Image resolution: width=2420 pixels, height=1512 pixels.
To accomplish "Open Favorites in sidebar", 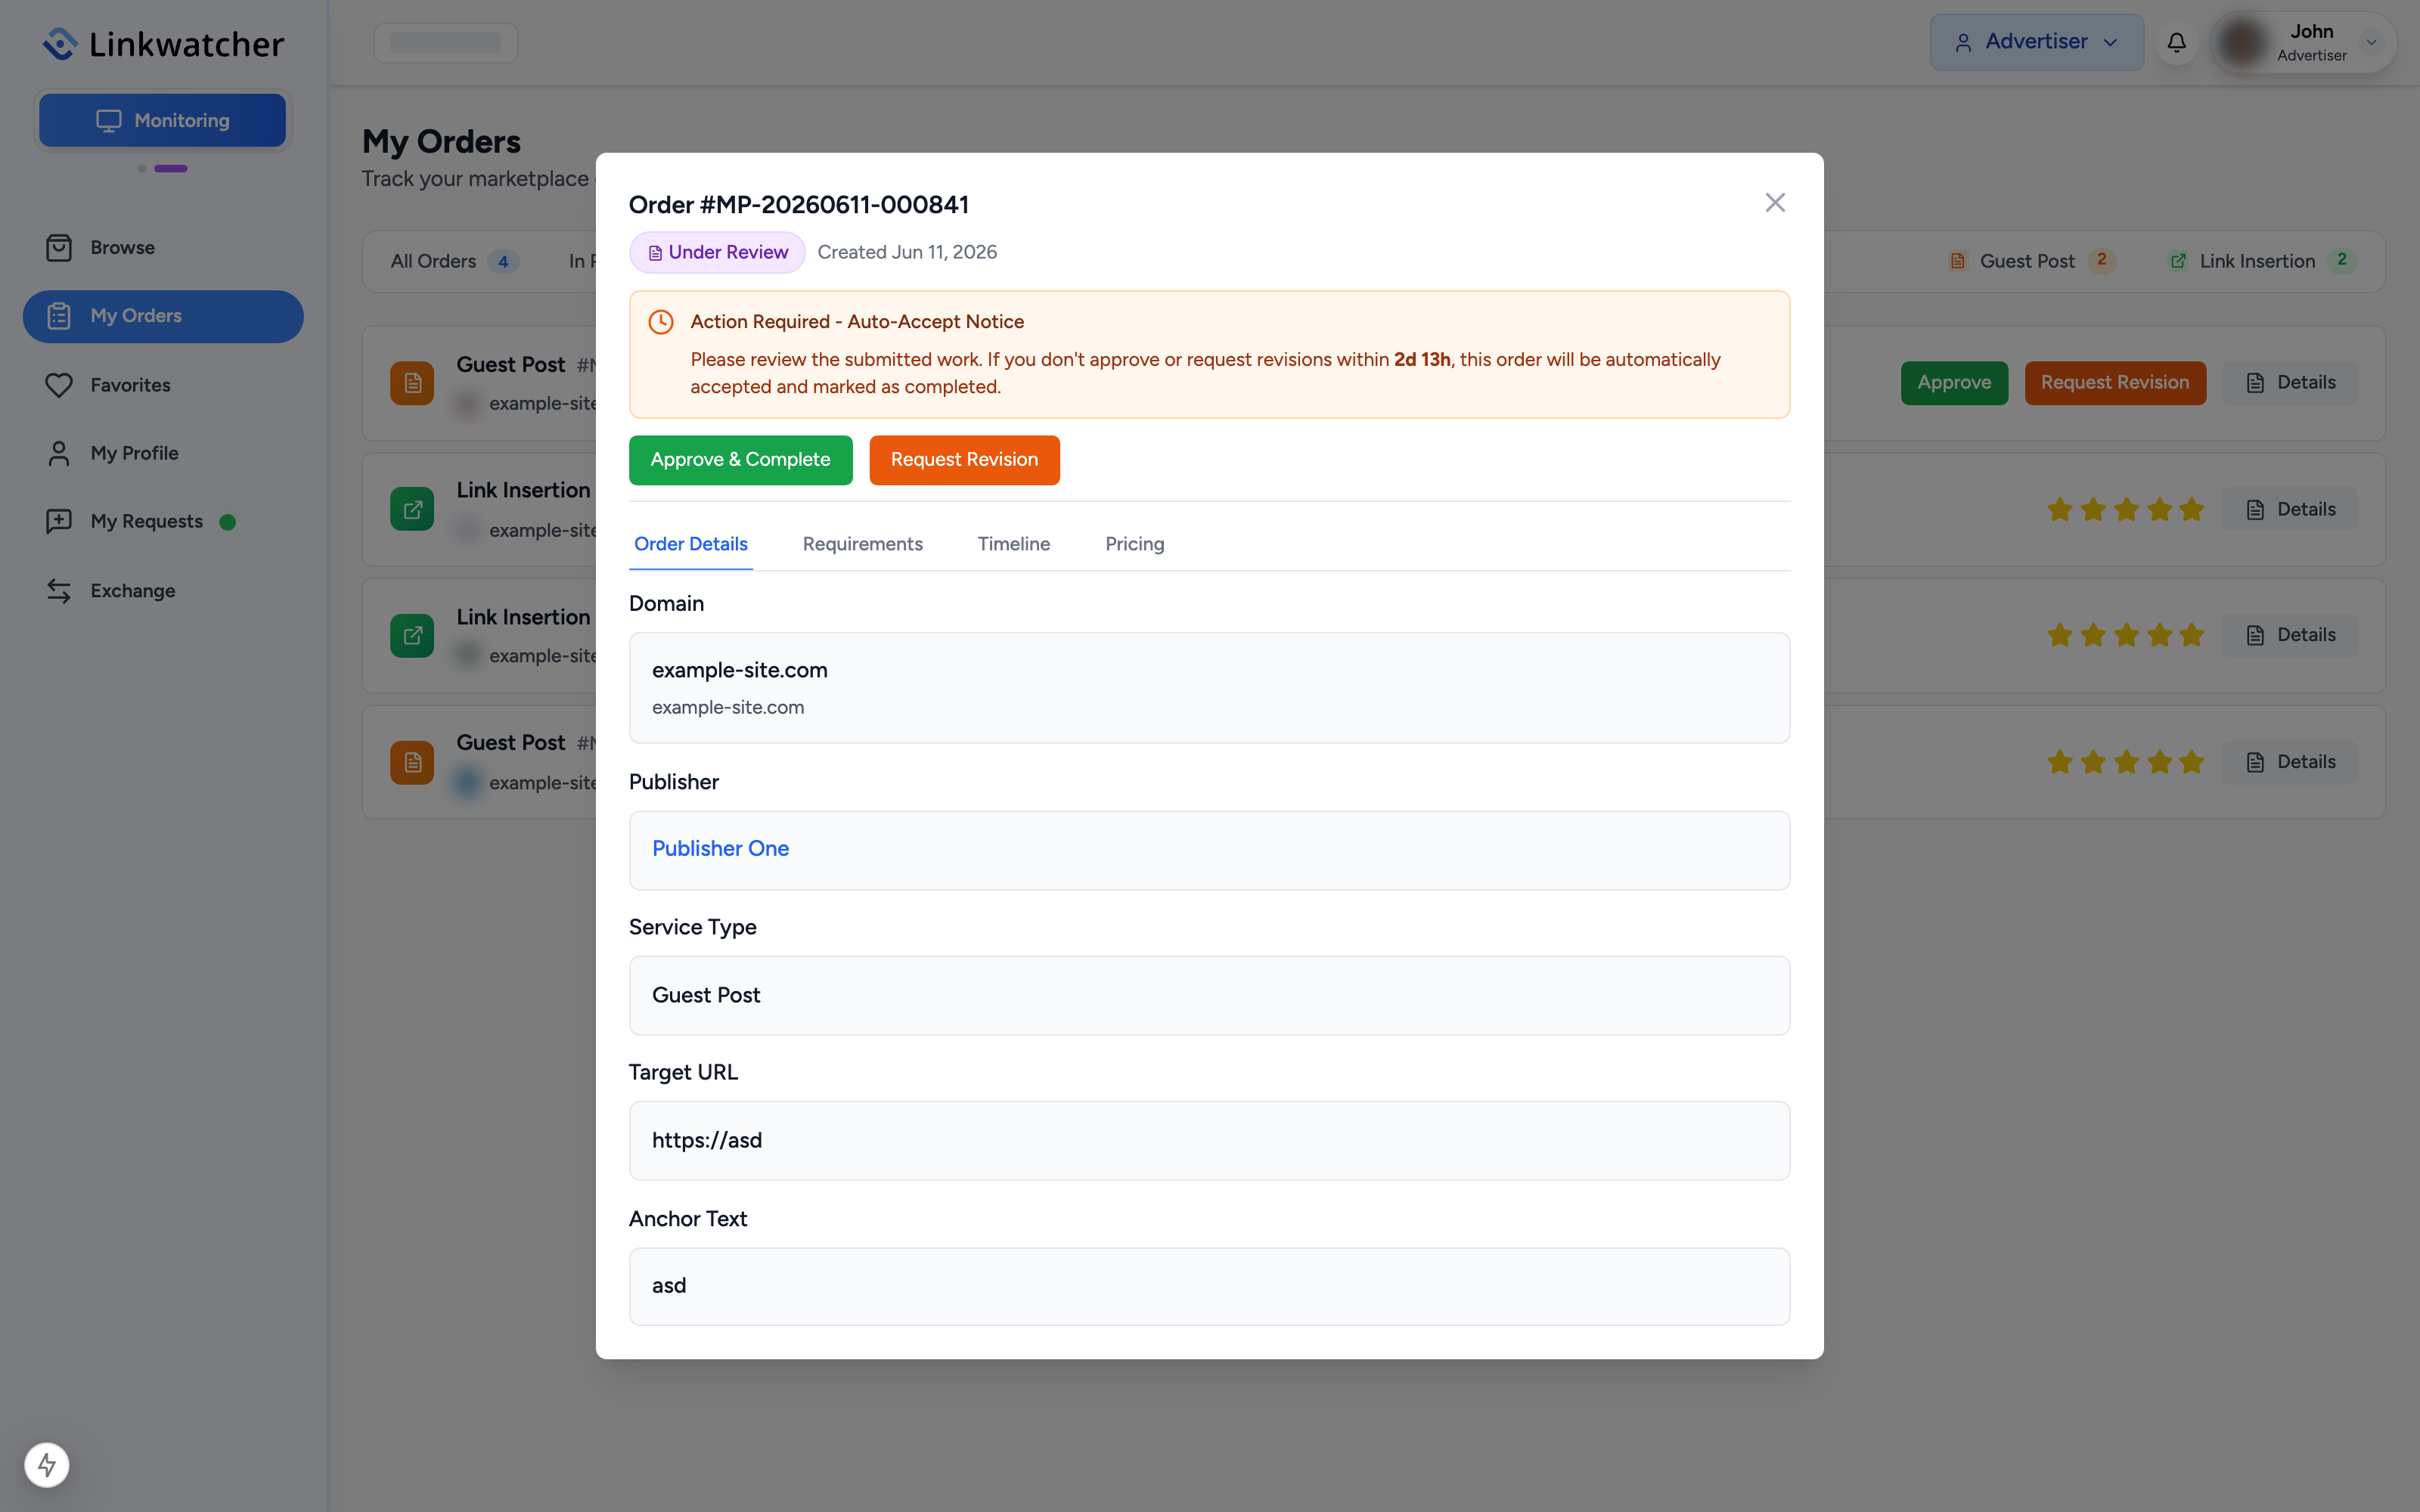I will pyautogui.click(x=163, y=385).
